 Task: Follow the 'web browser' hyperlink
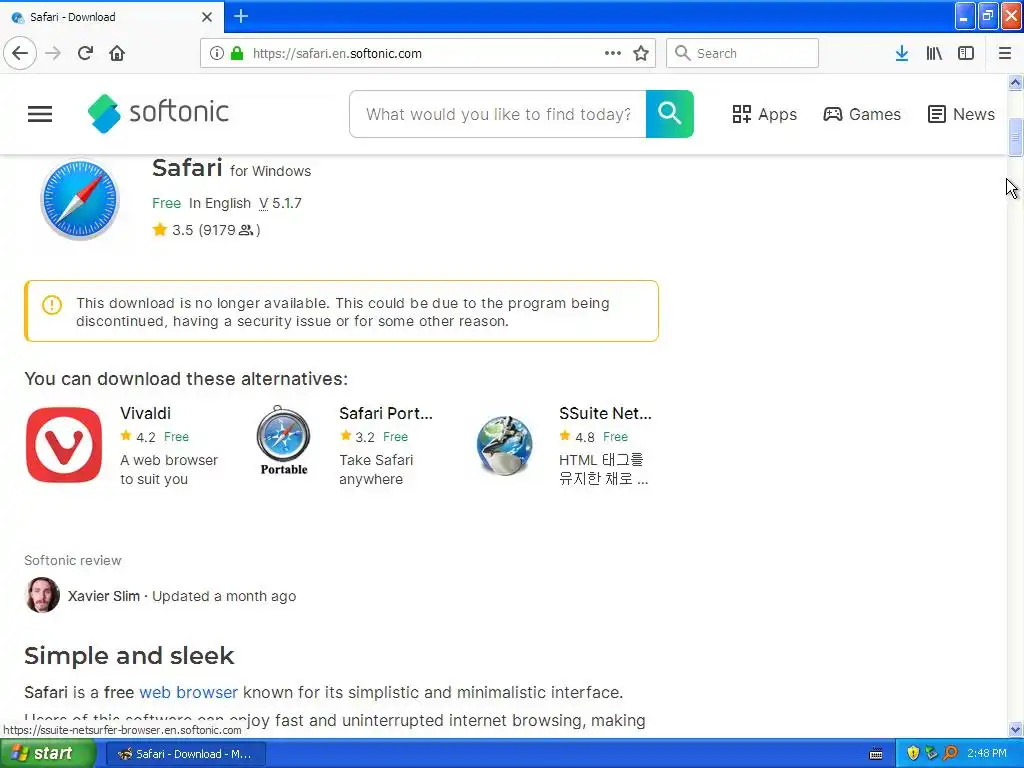pos(189,692)
